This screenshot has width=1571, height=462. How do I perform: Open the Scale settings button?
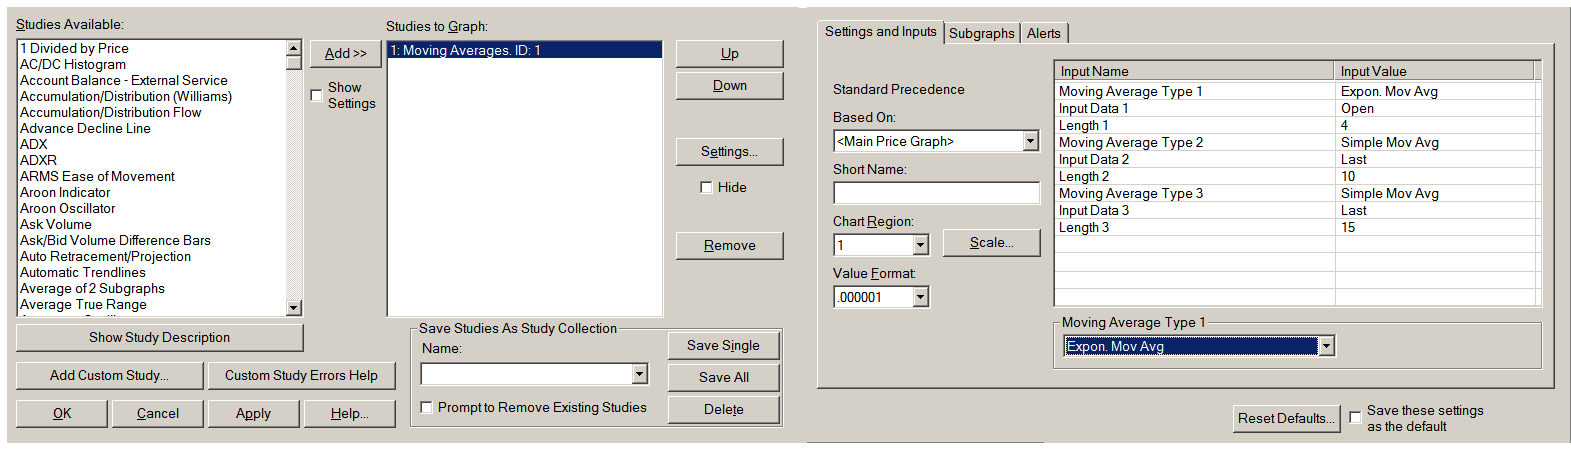991,242
